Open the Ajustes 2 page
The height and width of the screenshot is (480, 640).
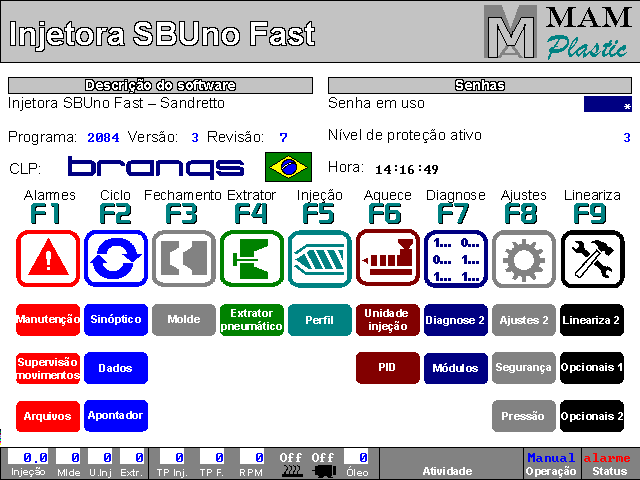(524, 320)
